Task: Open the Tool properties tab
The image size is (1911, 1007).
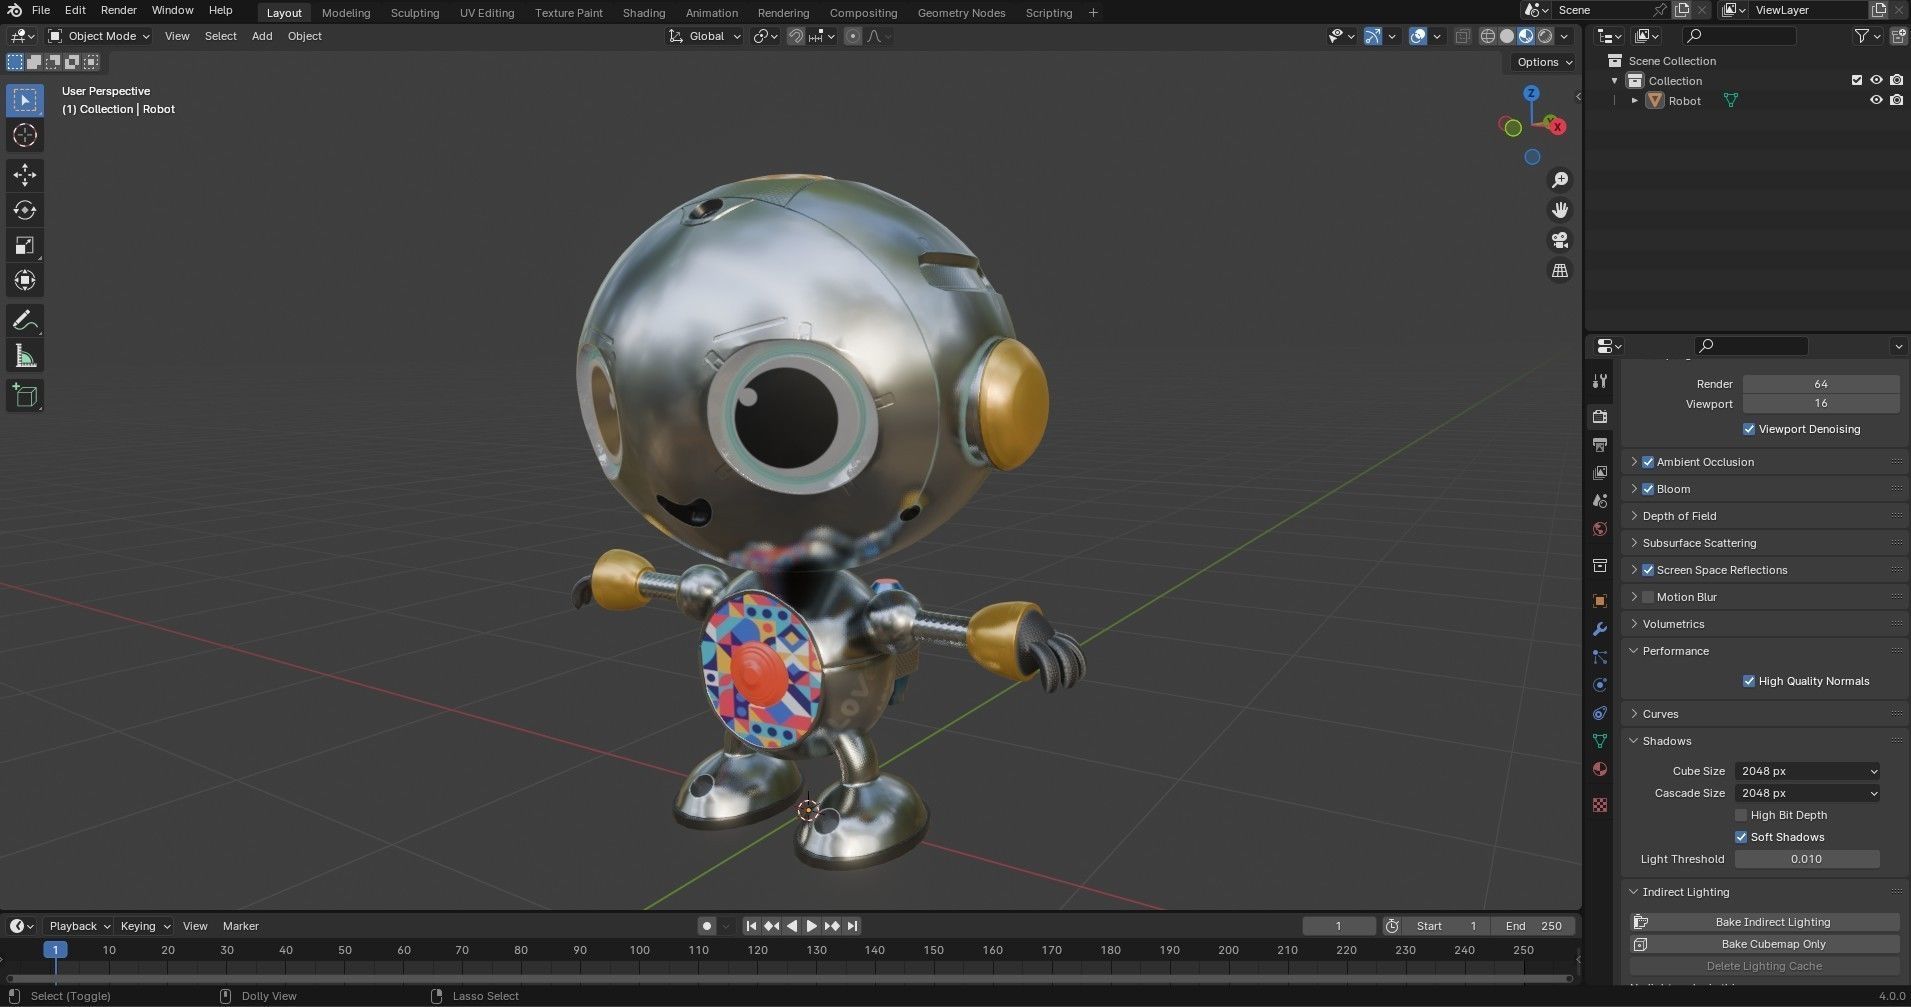Action: tap(1600, 381)
